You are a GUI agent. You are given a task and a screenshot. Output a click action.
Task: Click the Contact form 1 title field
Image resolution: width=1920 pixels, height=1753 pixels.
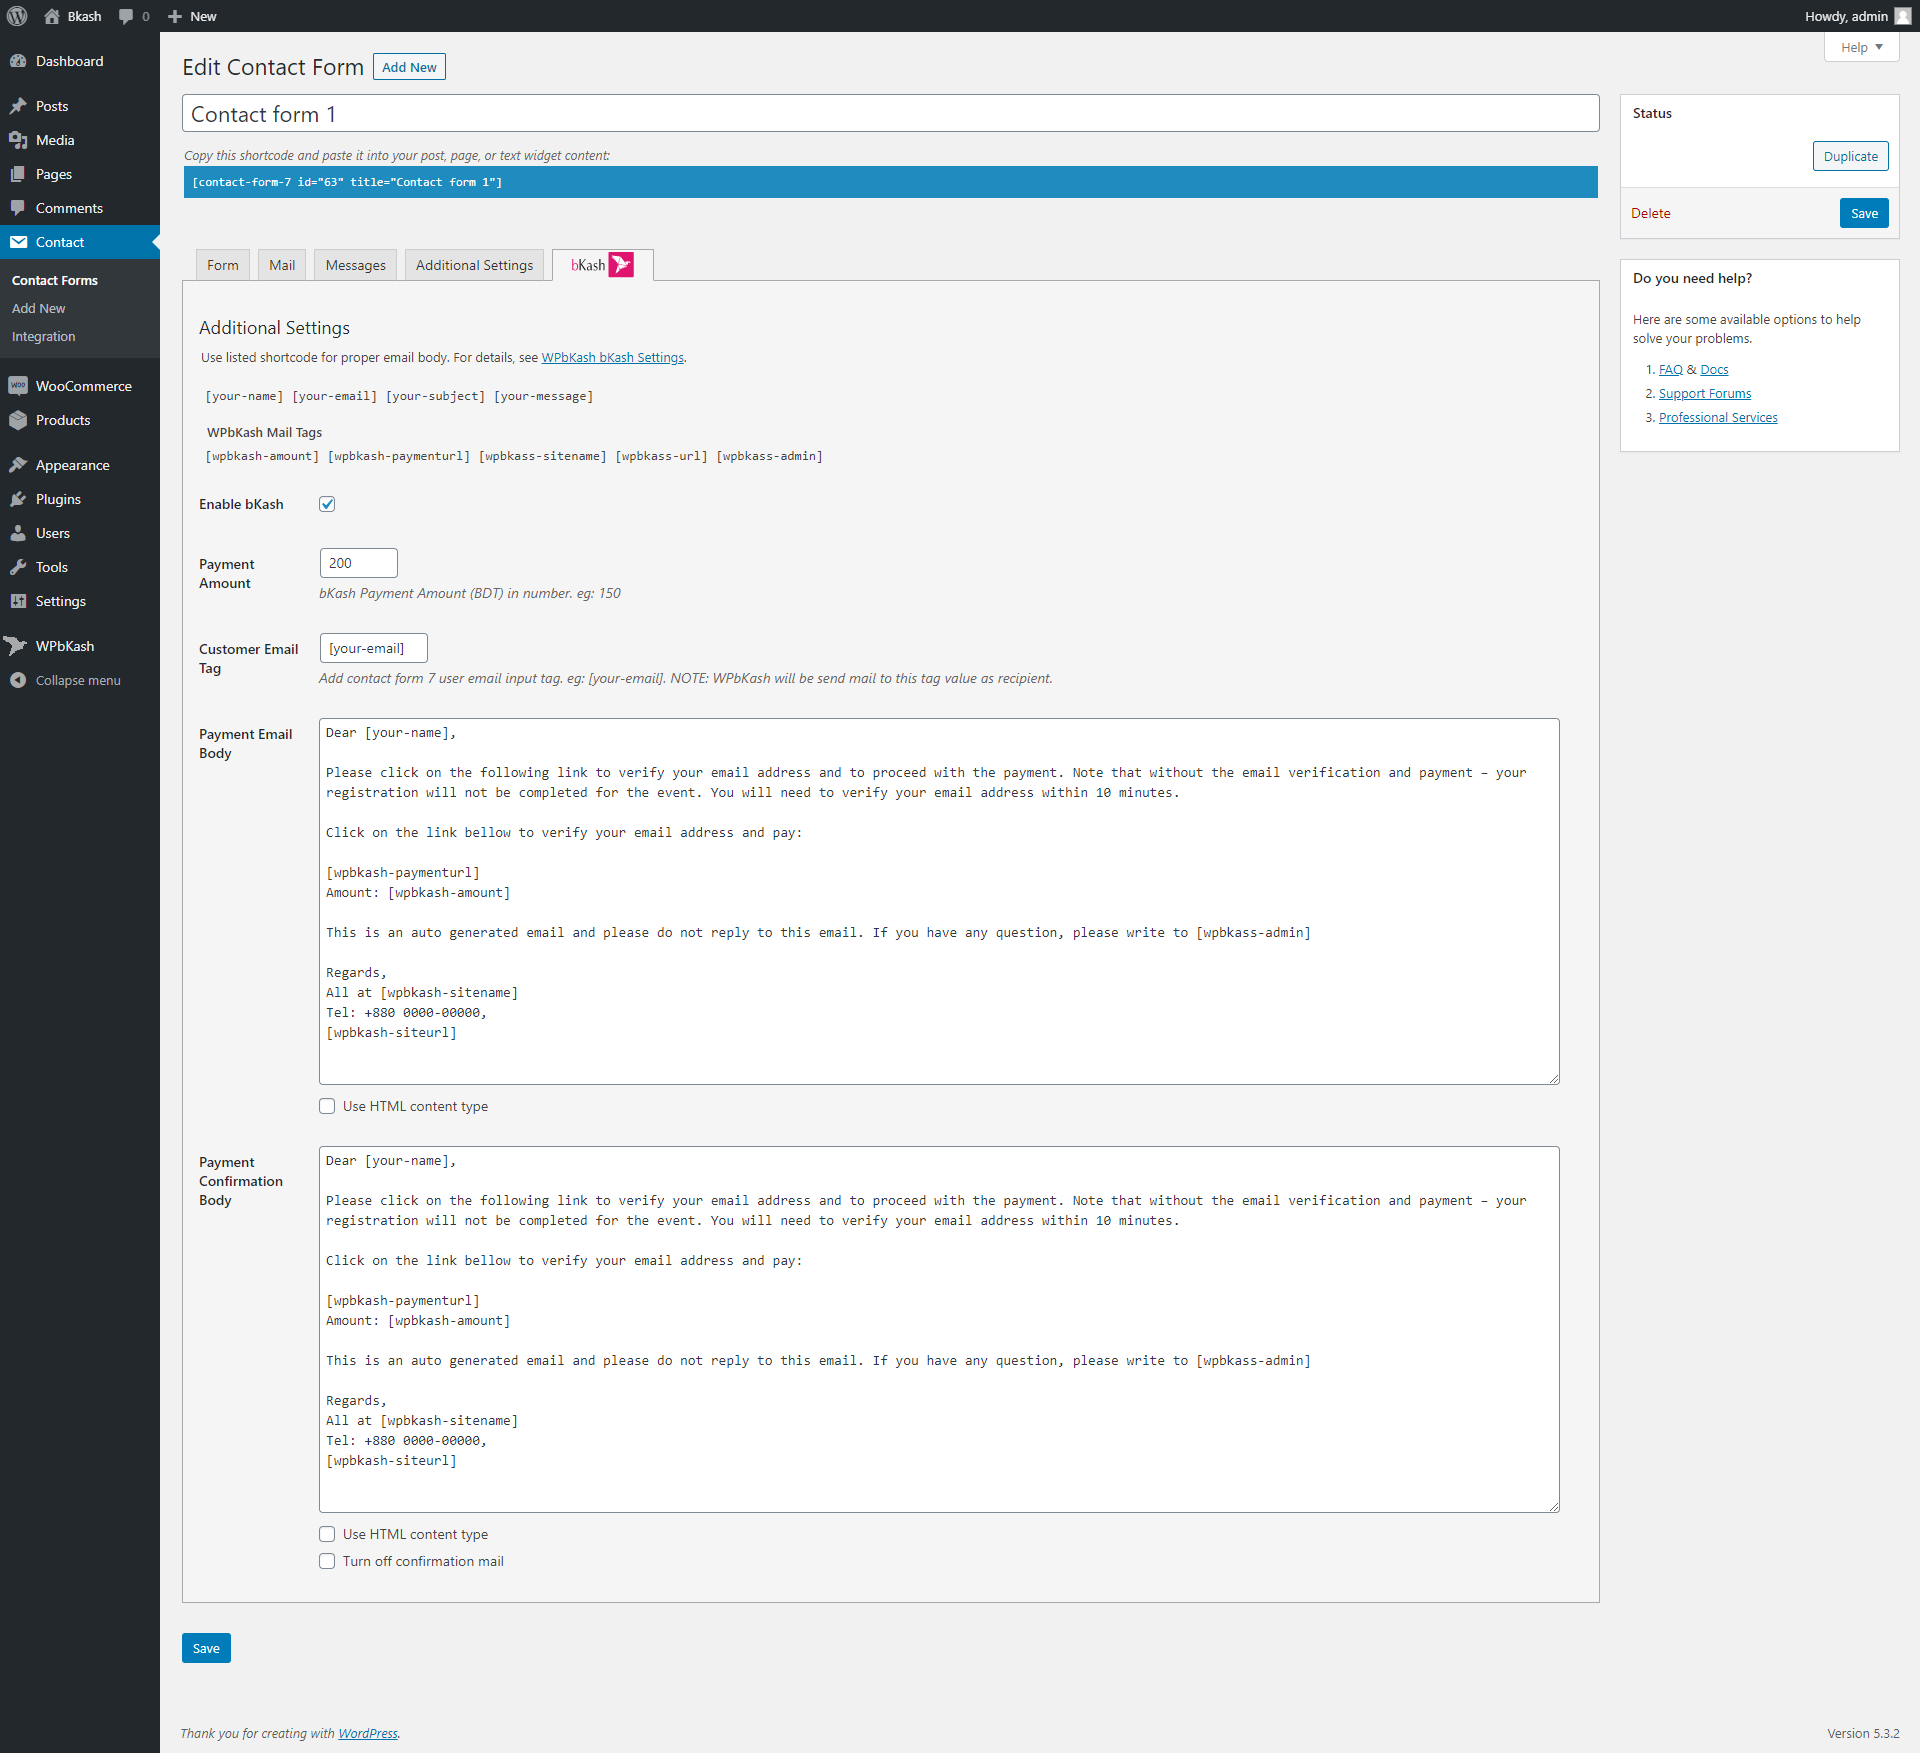tap(890, 113)
